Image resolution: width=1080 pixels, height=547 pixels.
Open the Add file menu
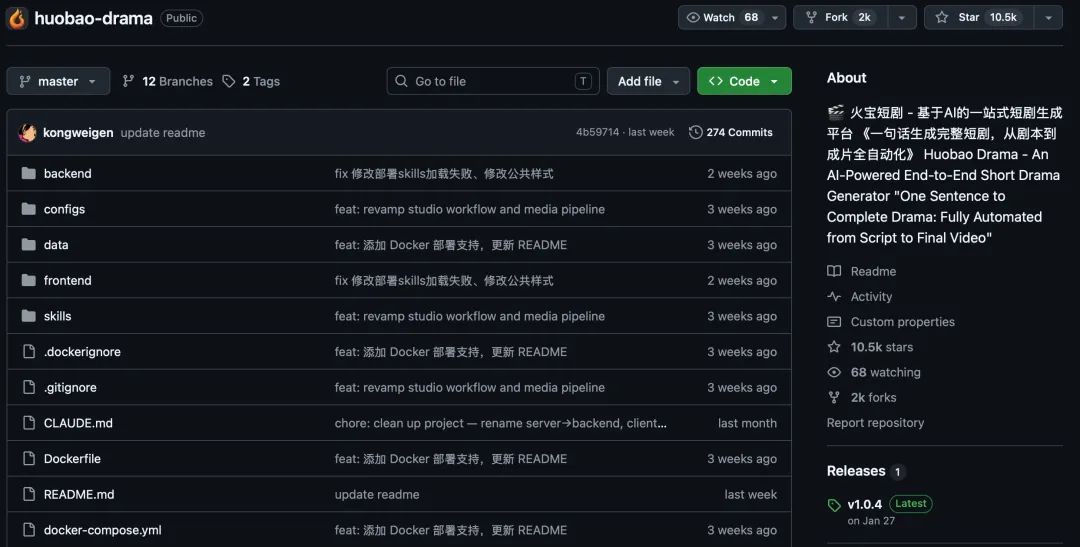pos(648,81)
